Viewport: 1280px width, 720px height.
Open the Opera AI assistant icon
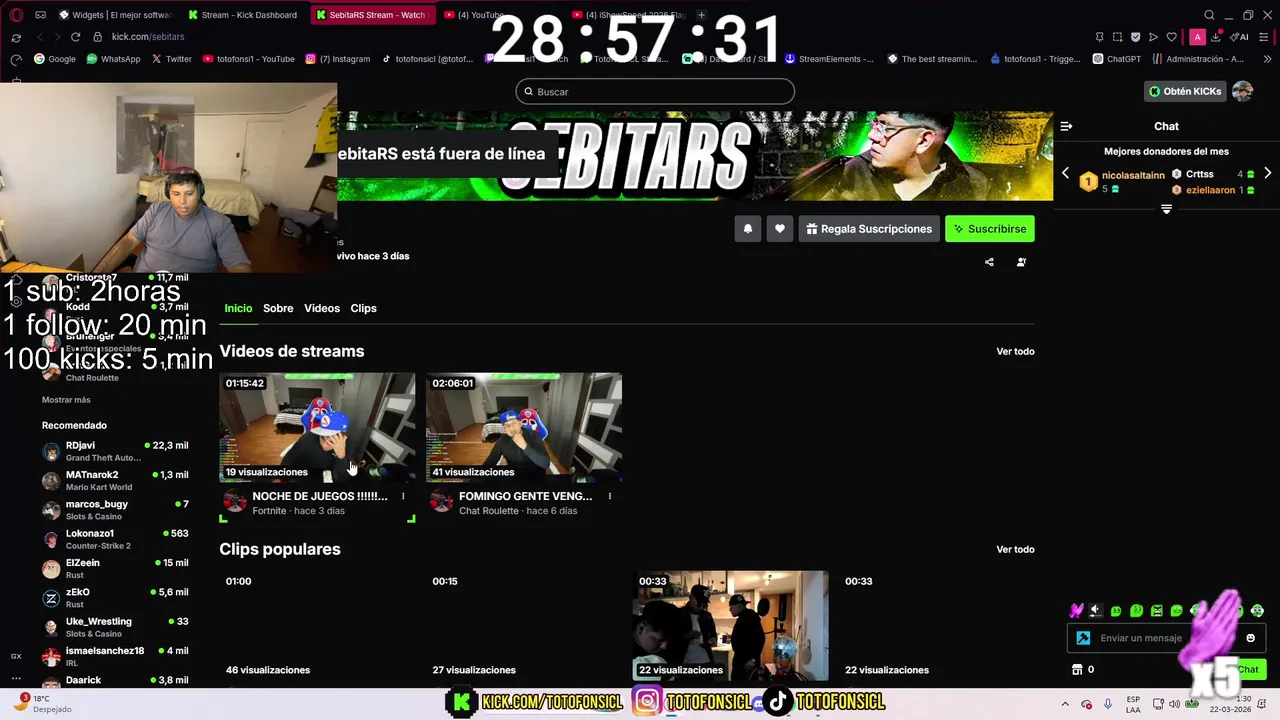(1239, 37)
